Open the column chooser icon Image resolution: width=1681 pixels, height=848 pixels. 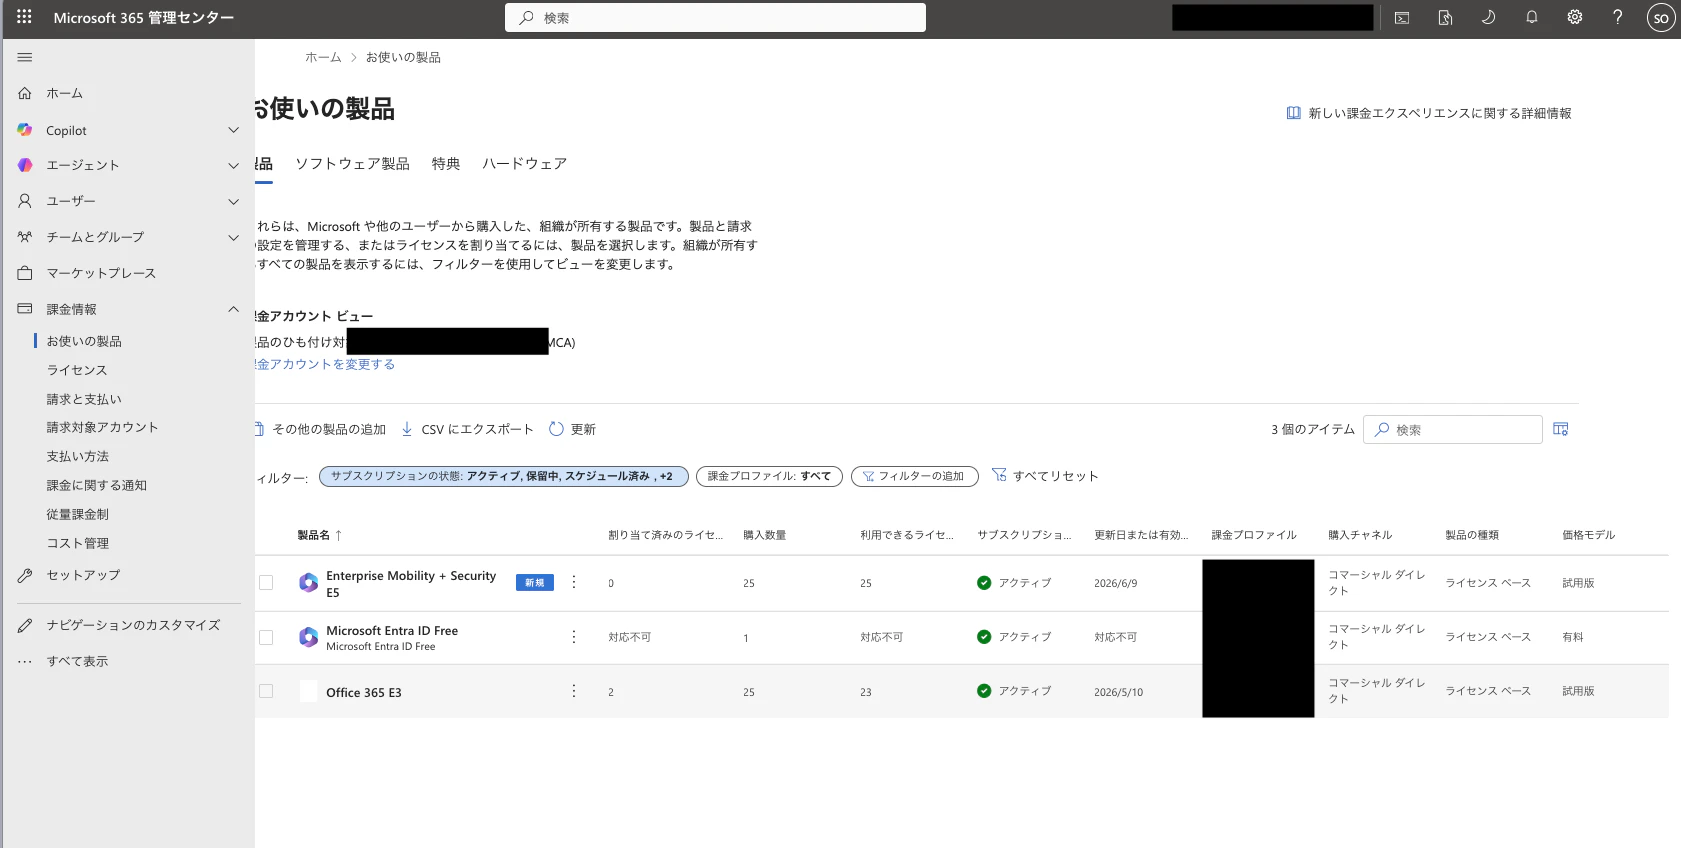[x=1560, y=429]
